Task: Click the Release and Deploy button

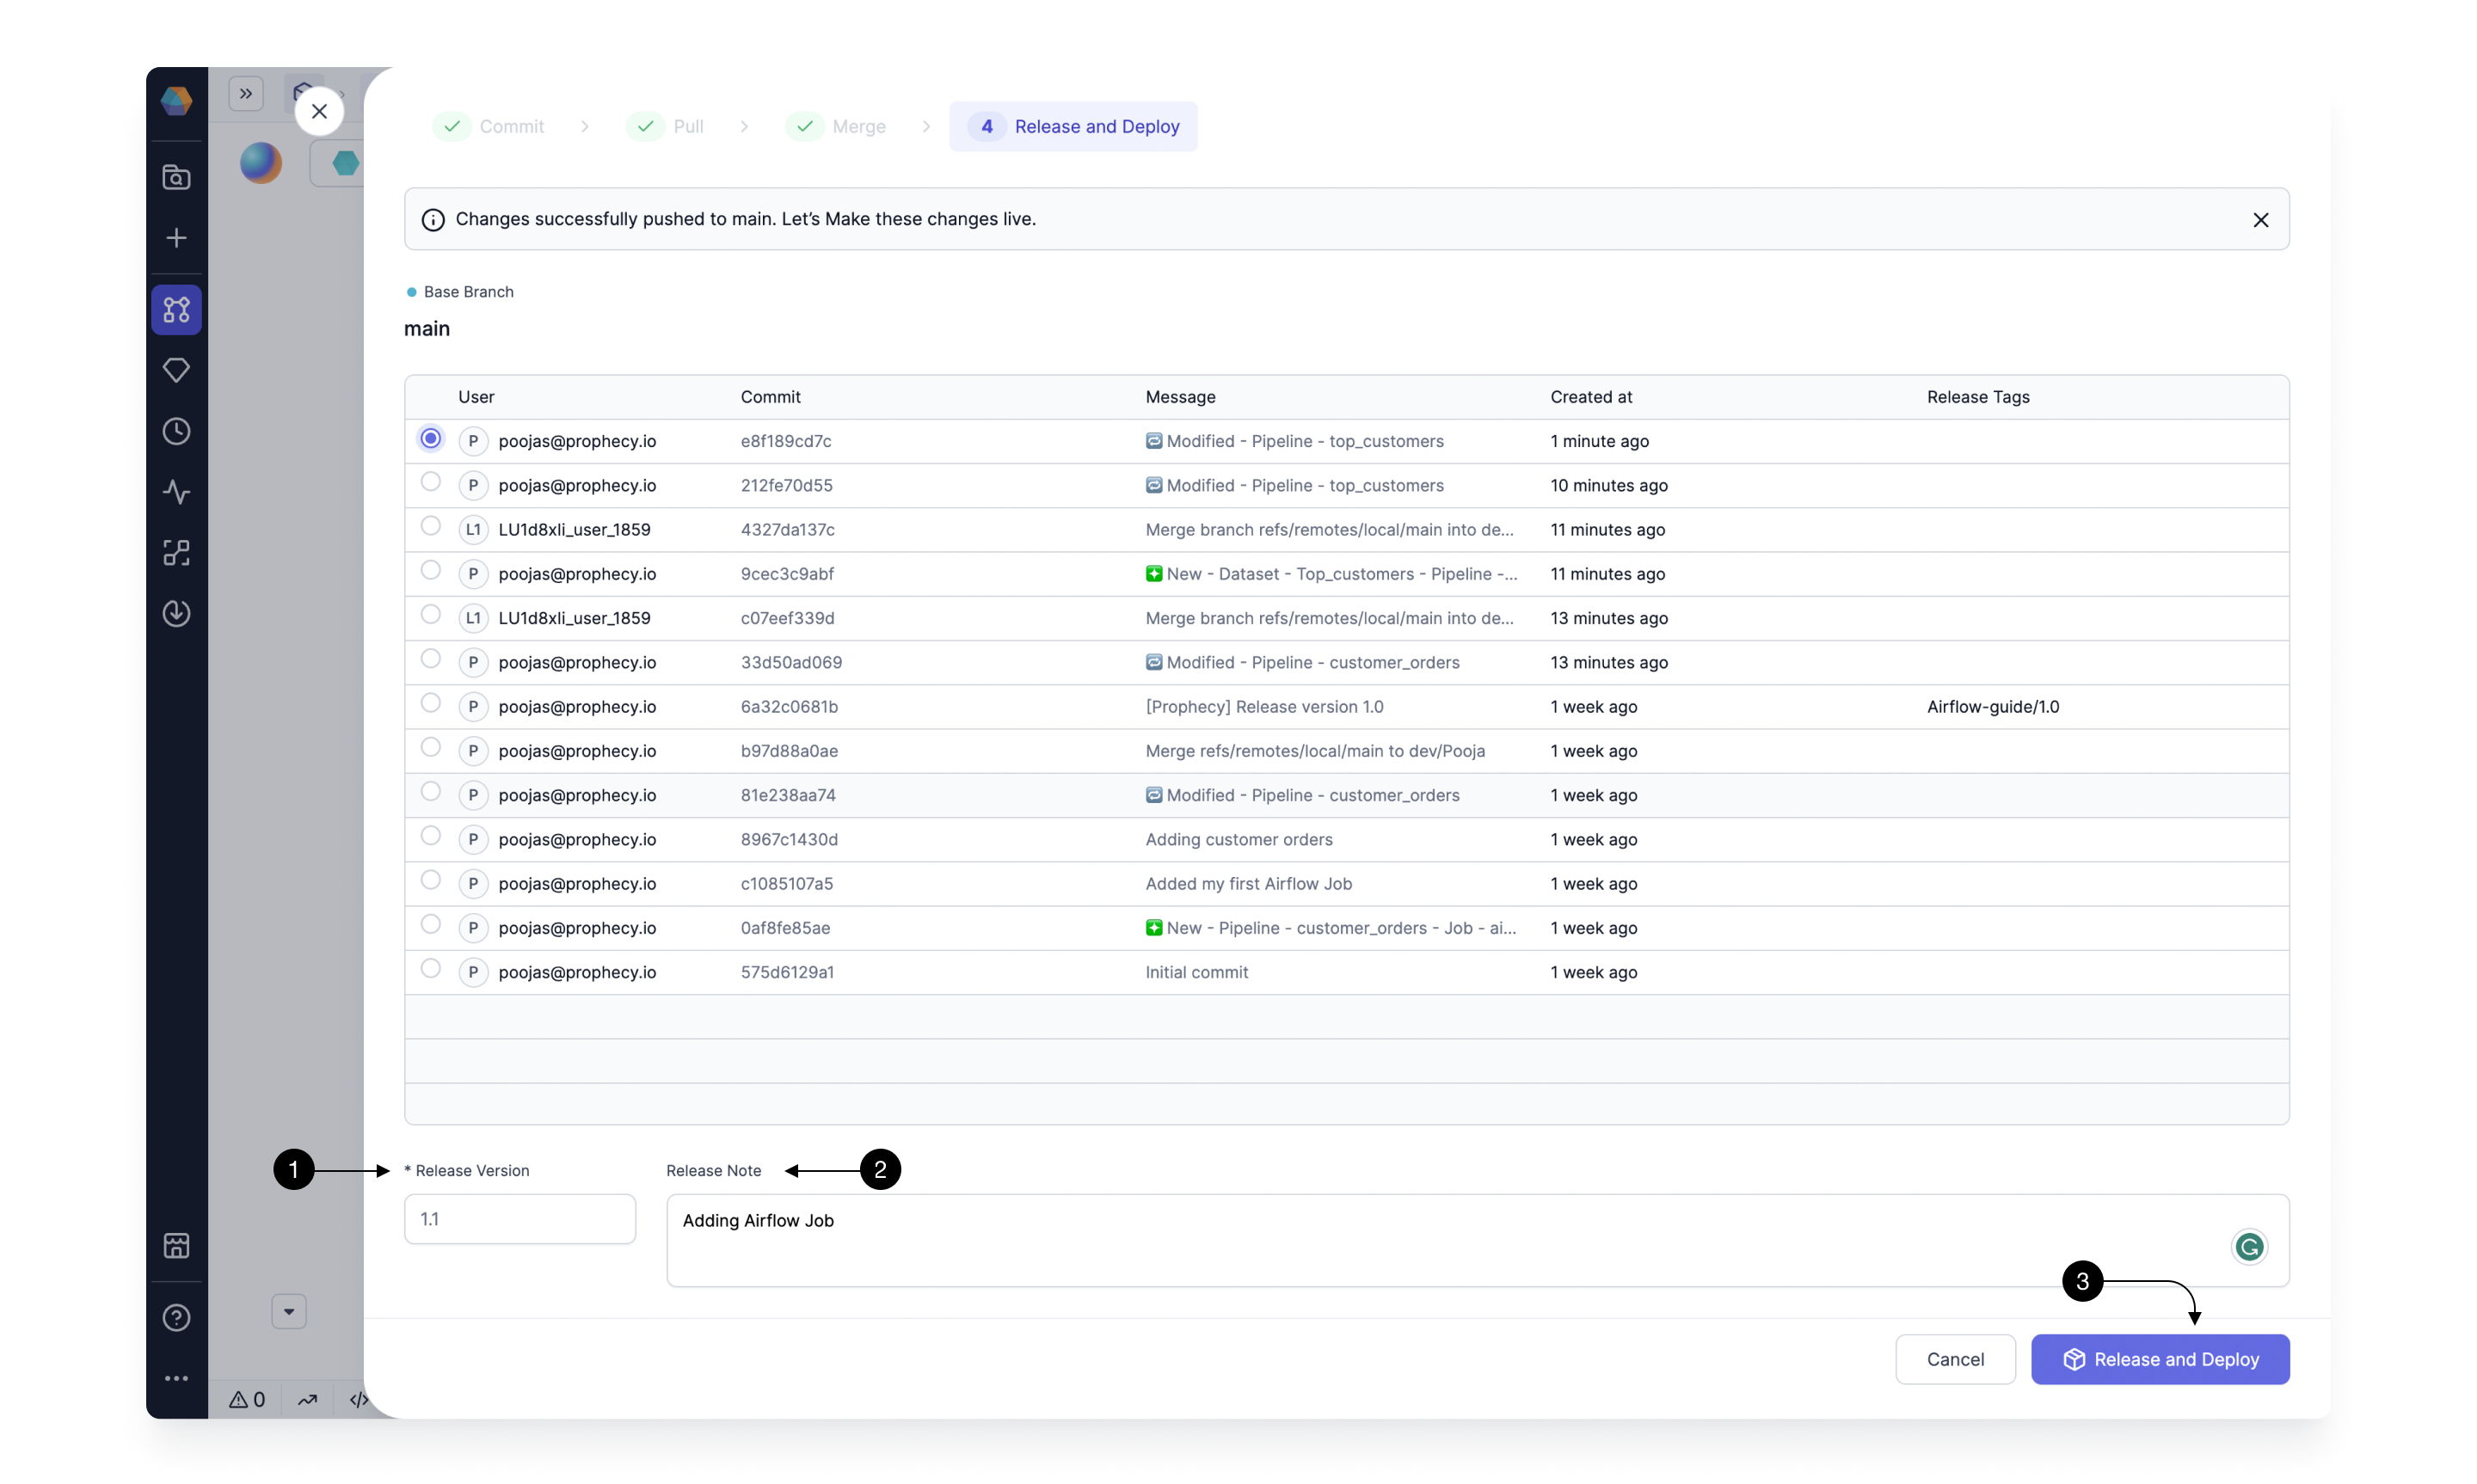Action: coord(2160,1359)
